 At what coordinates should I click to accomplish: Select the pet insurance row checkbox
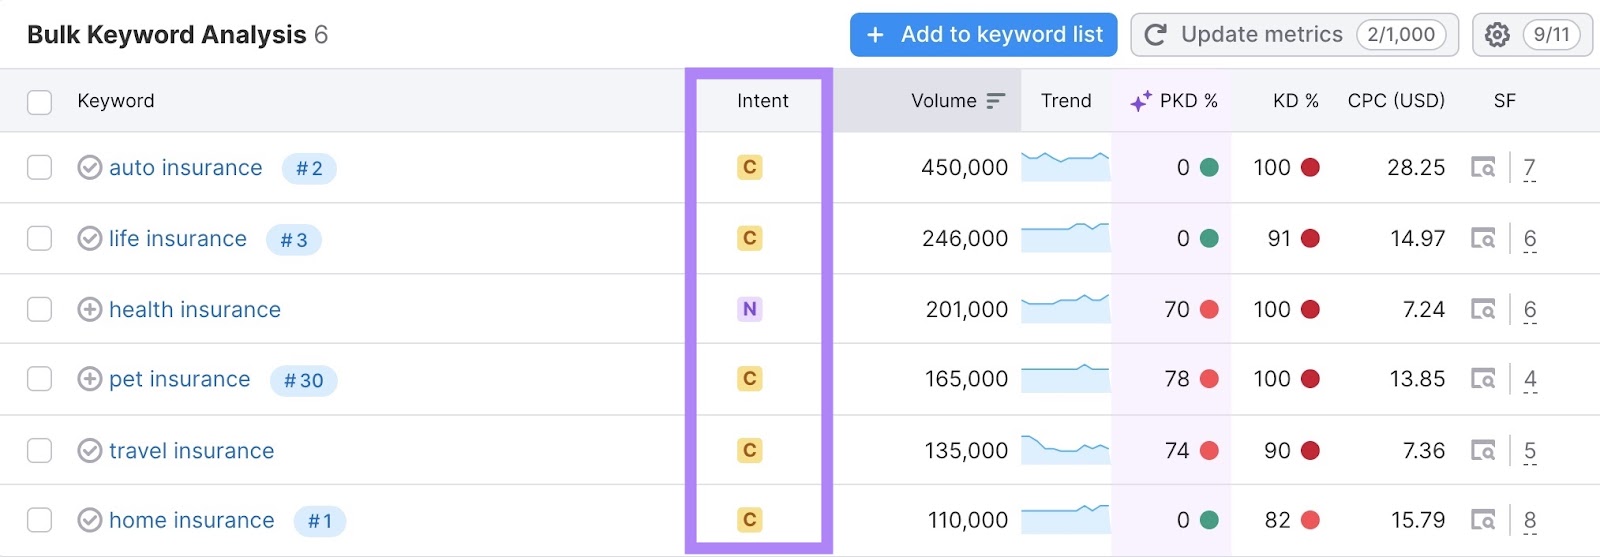pos(40,380)
